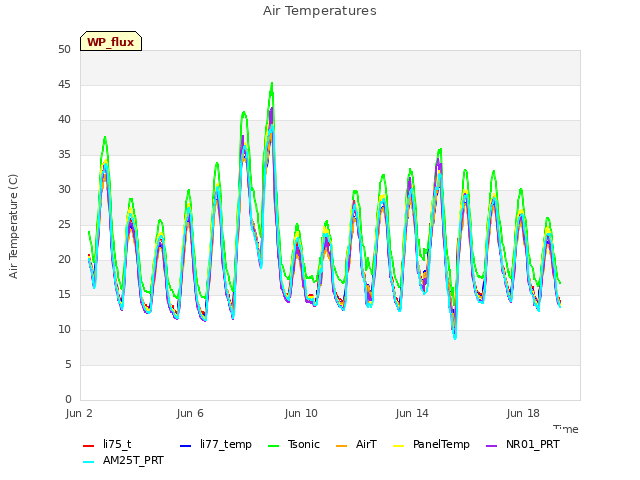Click the AirT legend entry

(356, 444)
